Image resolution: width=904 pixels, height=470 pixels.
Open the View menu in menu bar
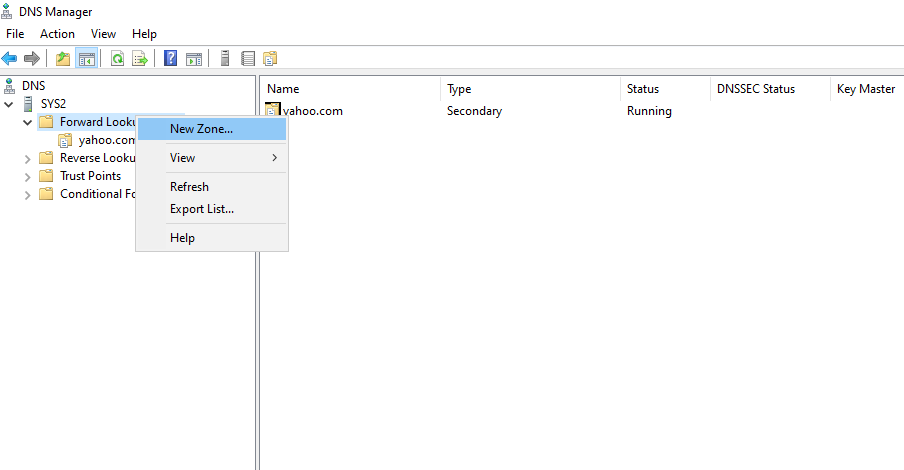[103, 34]
